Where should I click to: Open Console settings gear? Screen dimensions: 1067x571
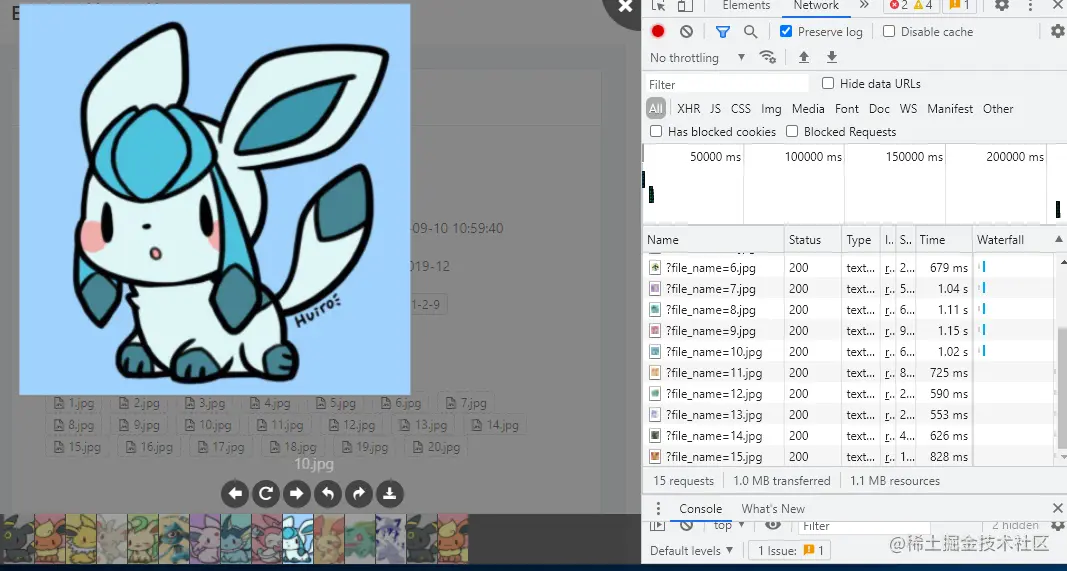[1057, 525]
